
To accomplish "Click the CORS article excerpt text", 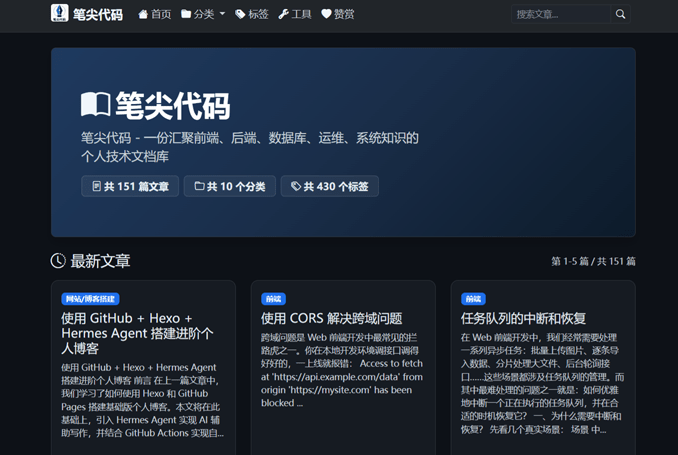I will pyautogui.click(x=342, y=370).
